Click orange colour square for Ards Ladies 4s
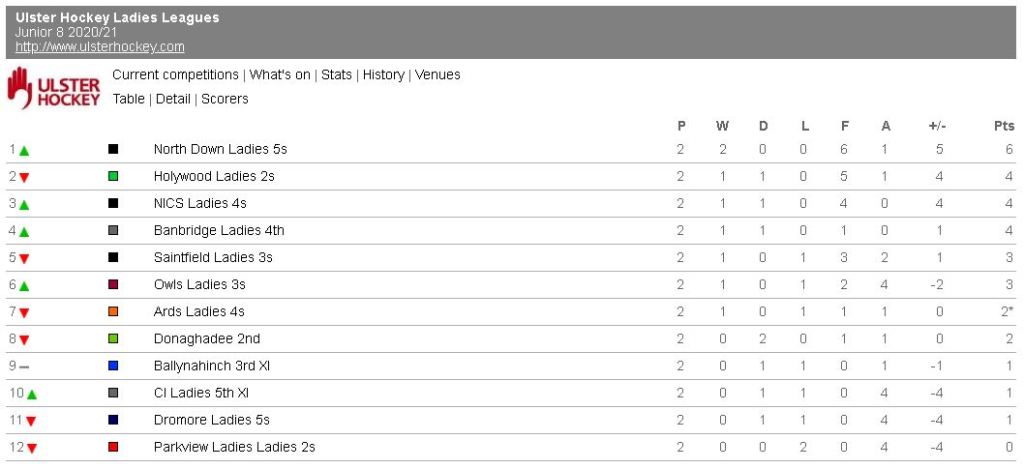Image resolution: width=1024 pixels, height=469 pixels. [x=113, y=311]
